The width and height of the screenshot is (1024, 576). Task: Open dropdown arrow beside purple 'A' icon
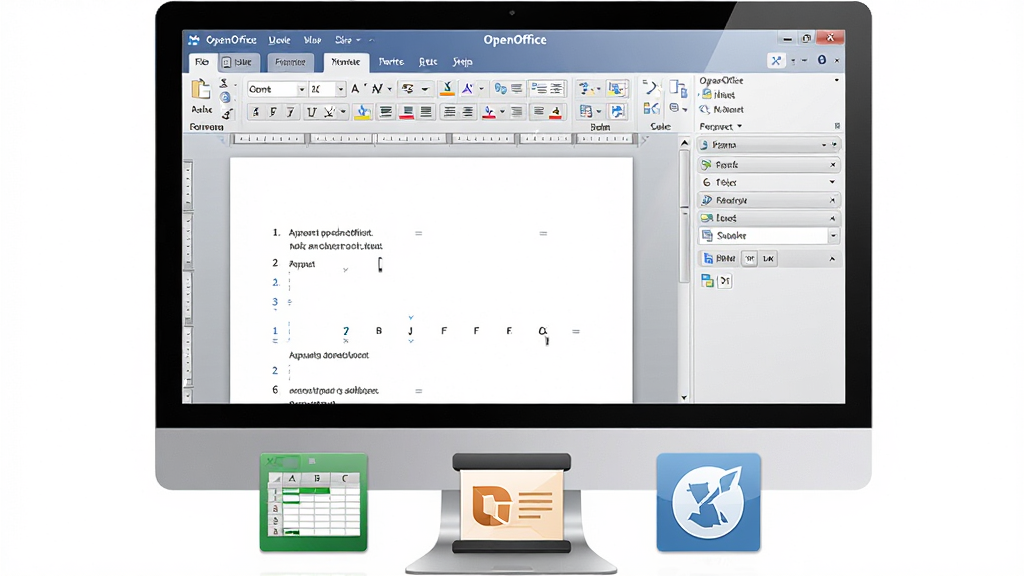point(481,89)
